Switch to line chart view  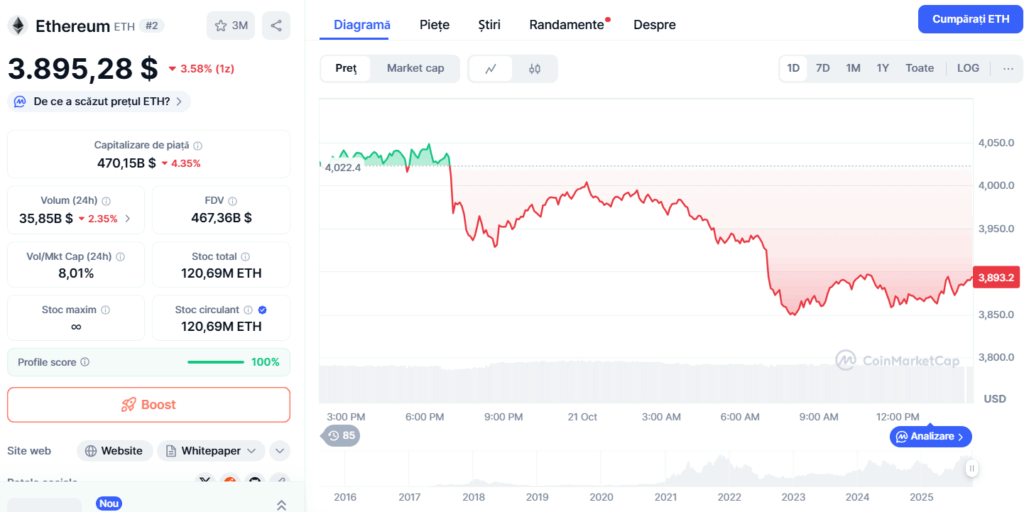click(491, 69)
